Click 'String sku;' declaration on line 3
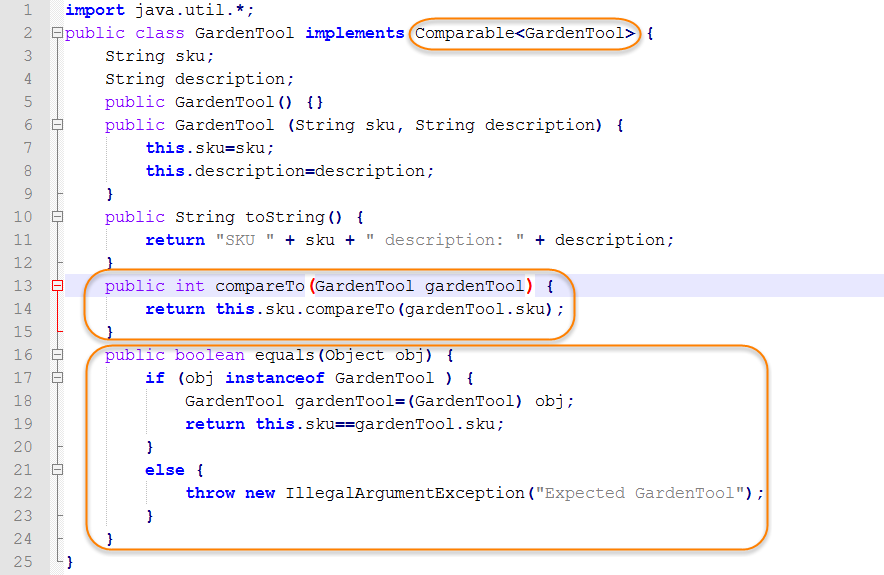The image size is (884, 575). tap(160, 56)
